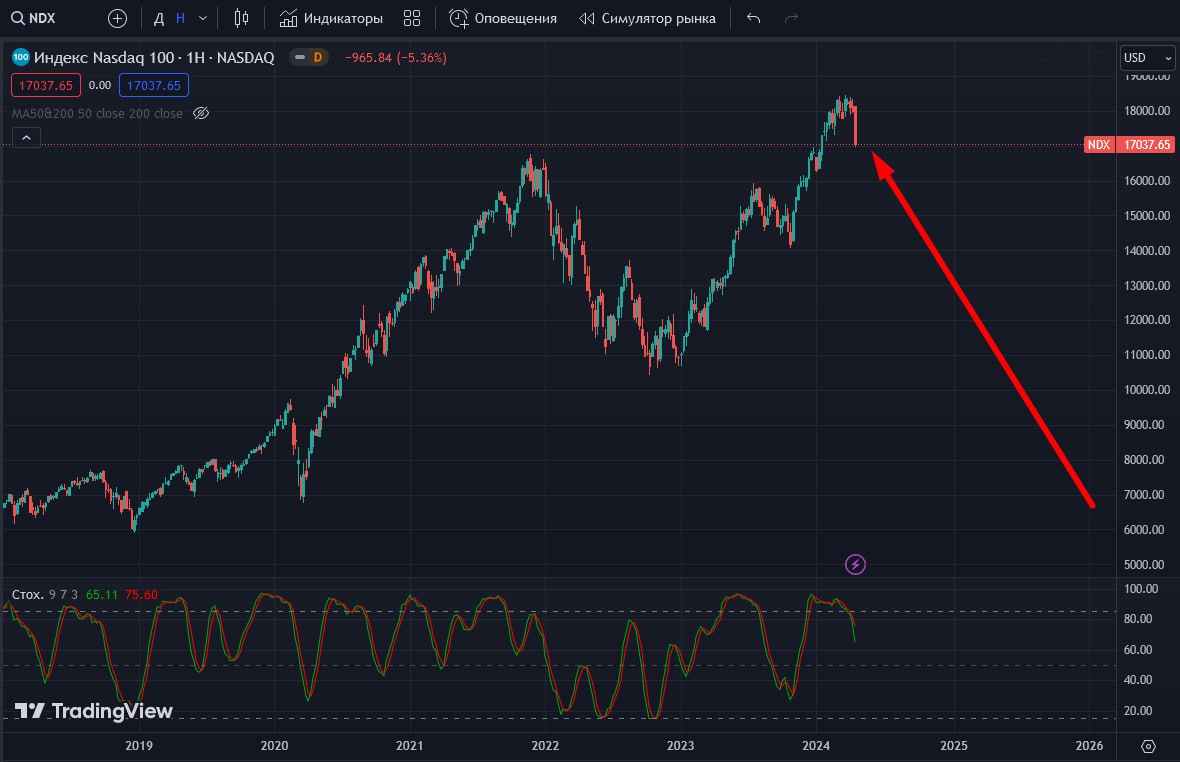Screen dimensions: 1180x762
Task: Click the 2020 time axis label
Action: (274, 745)
